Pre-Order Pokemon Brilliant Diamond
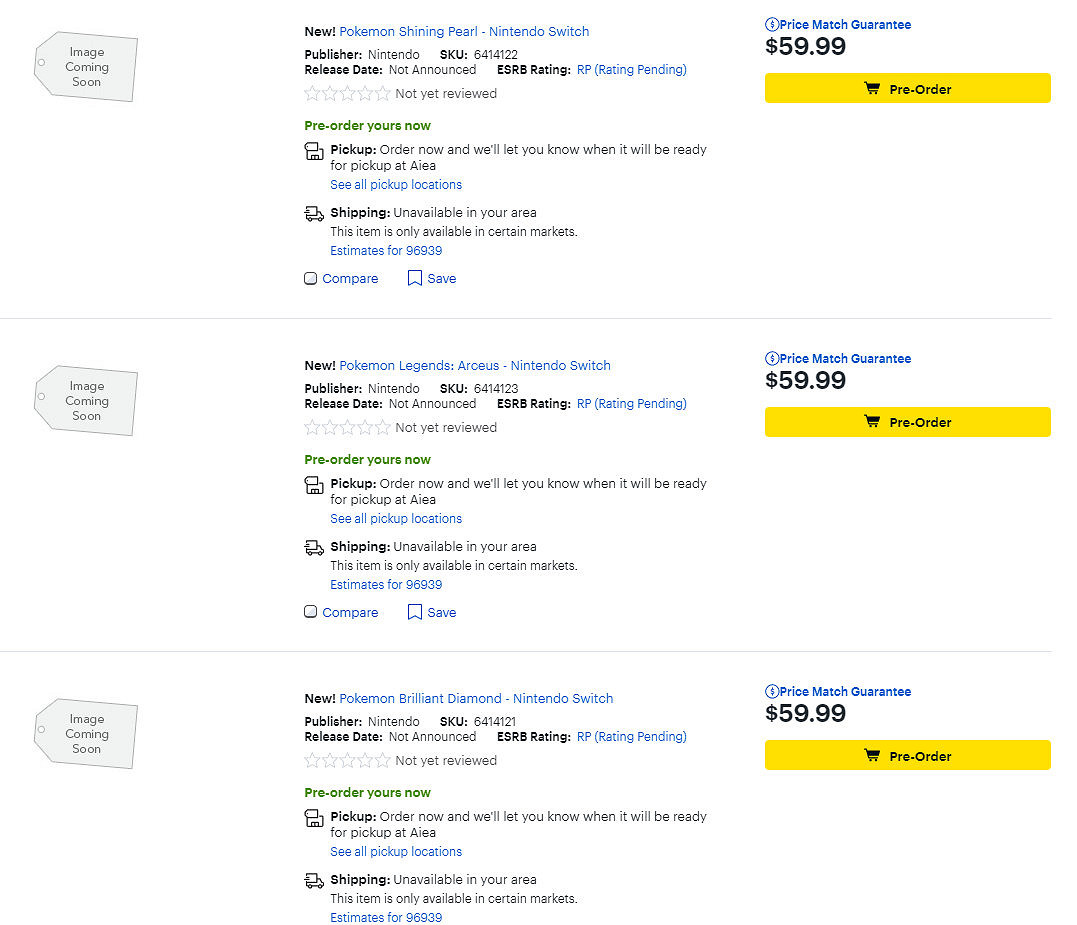 tap(907, 756)
